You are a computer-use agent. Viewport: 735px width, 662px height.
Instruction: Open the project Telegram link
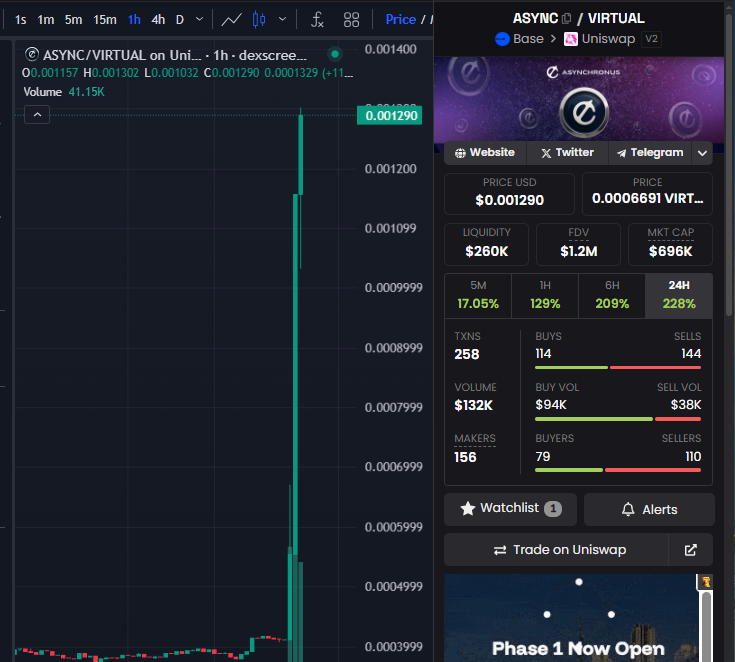point(650,152)
